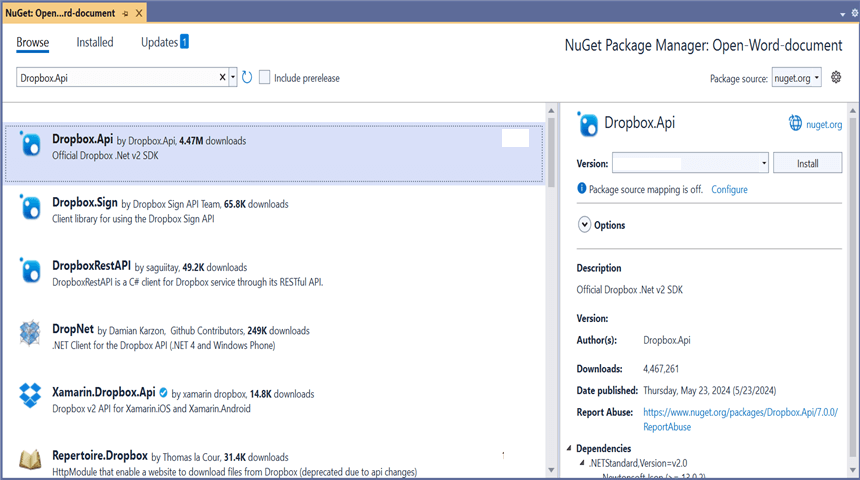
Task: Click the Updates count badge
Action: 184,42
